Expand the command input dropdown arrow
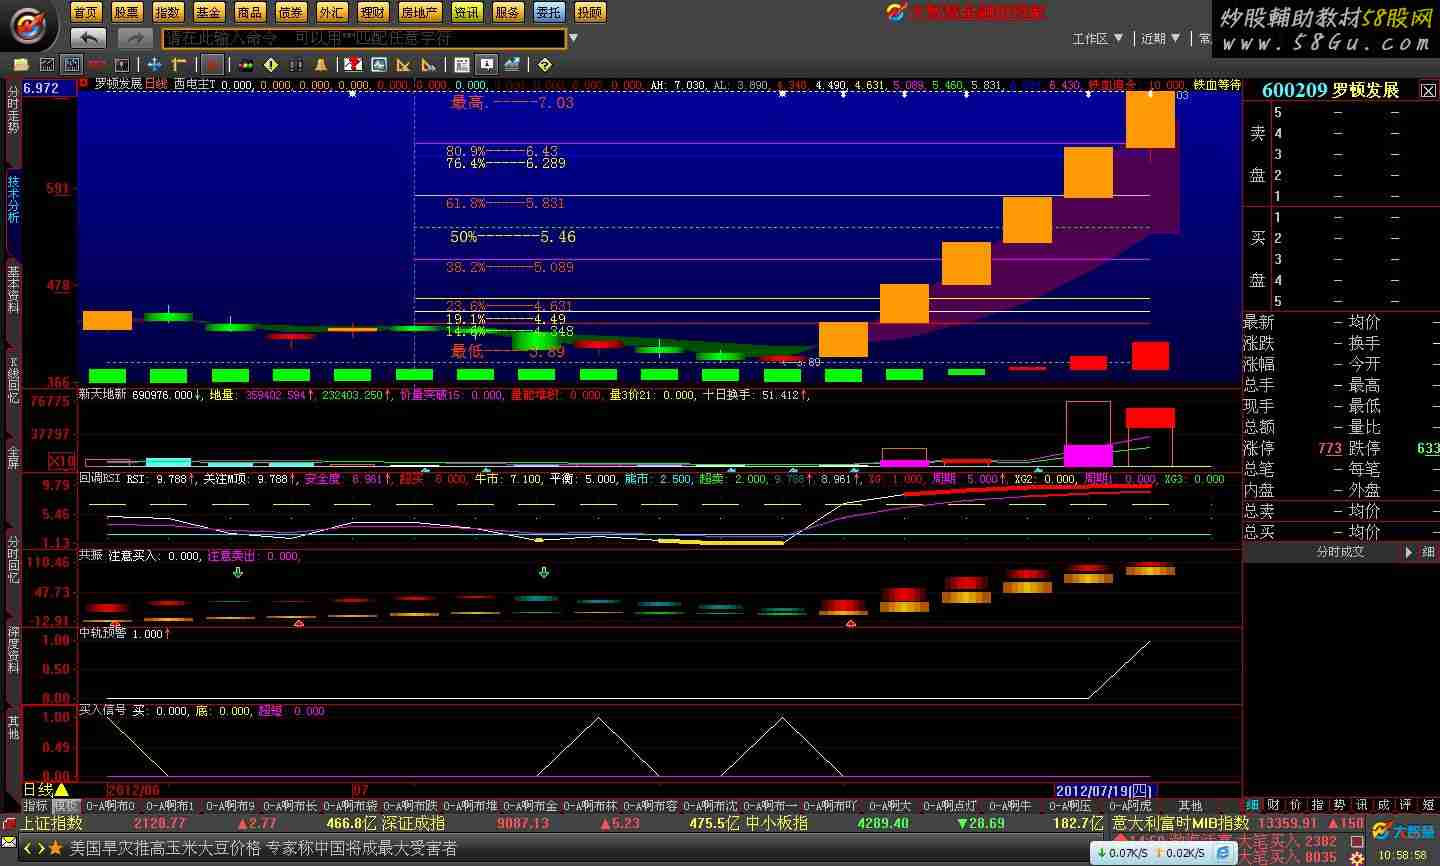Image resolution: width=1440 pixels, height=866 pixels. 574,38
